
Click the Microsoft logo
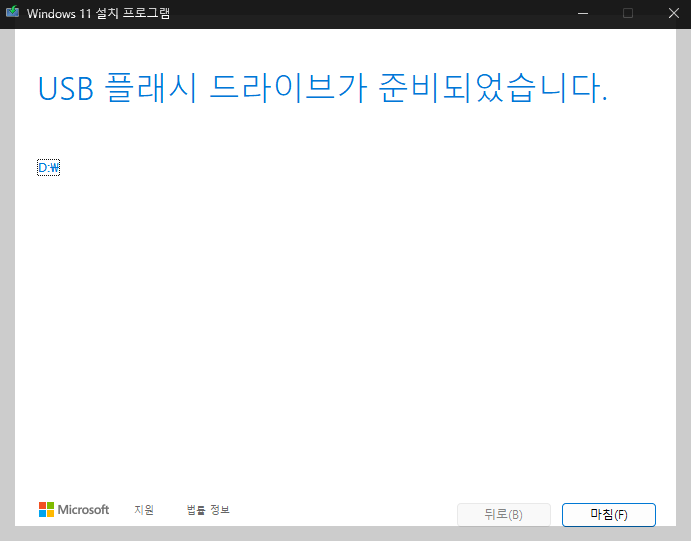[74, 510]
